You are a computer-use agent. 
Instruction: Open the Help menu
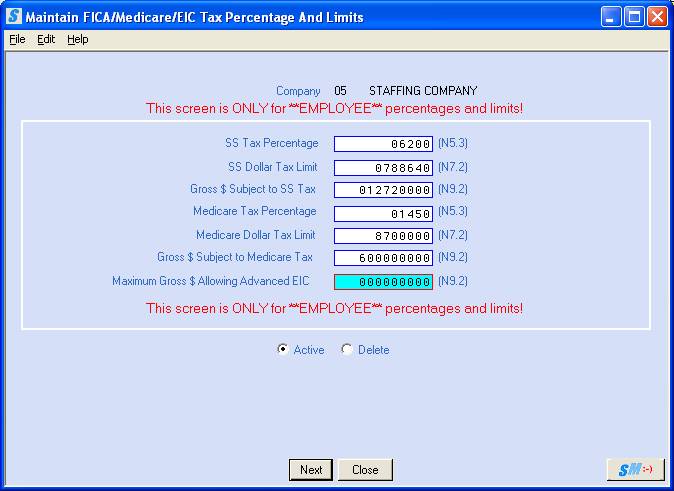78,39
